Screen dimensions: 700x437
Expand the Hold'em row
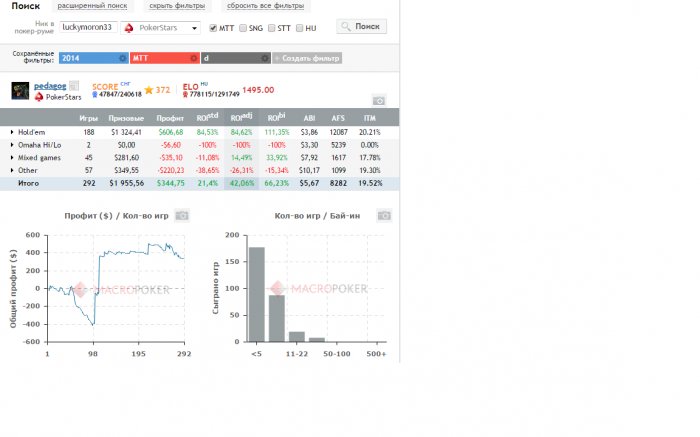coord(12,132)
